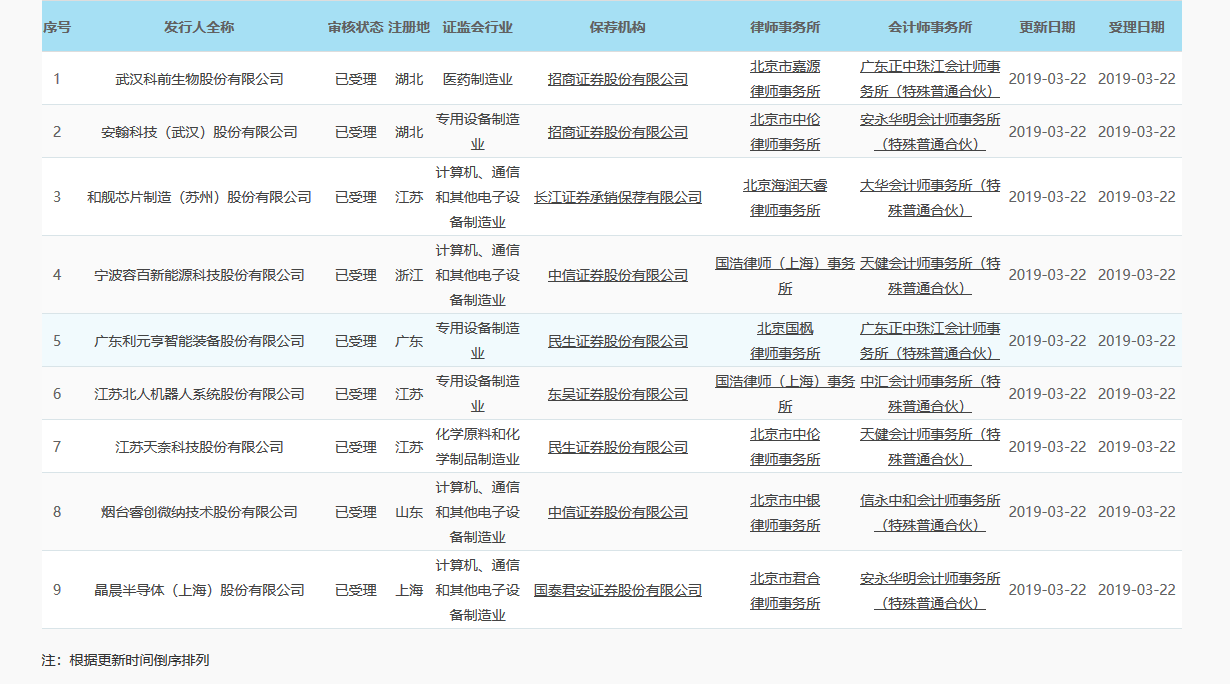Click 长江证券承销保荐有限公司 link

pos(618,197)
